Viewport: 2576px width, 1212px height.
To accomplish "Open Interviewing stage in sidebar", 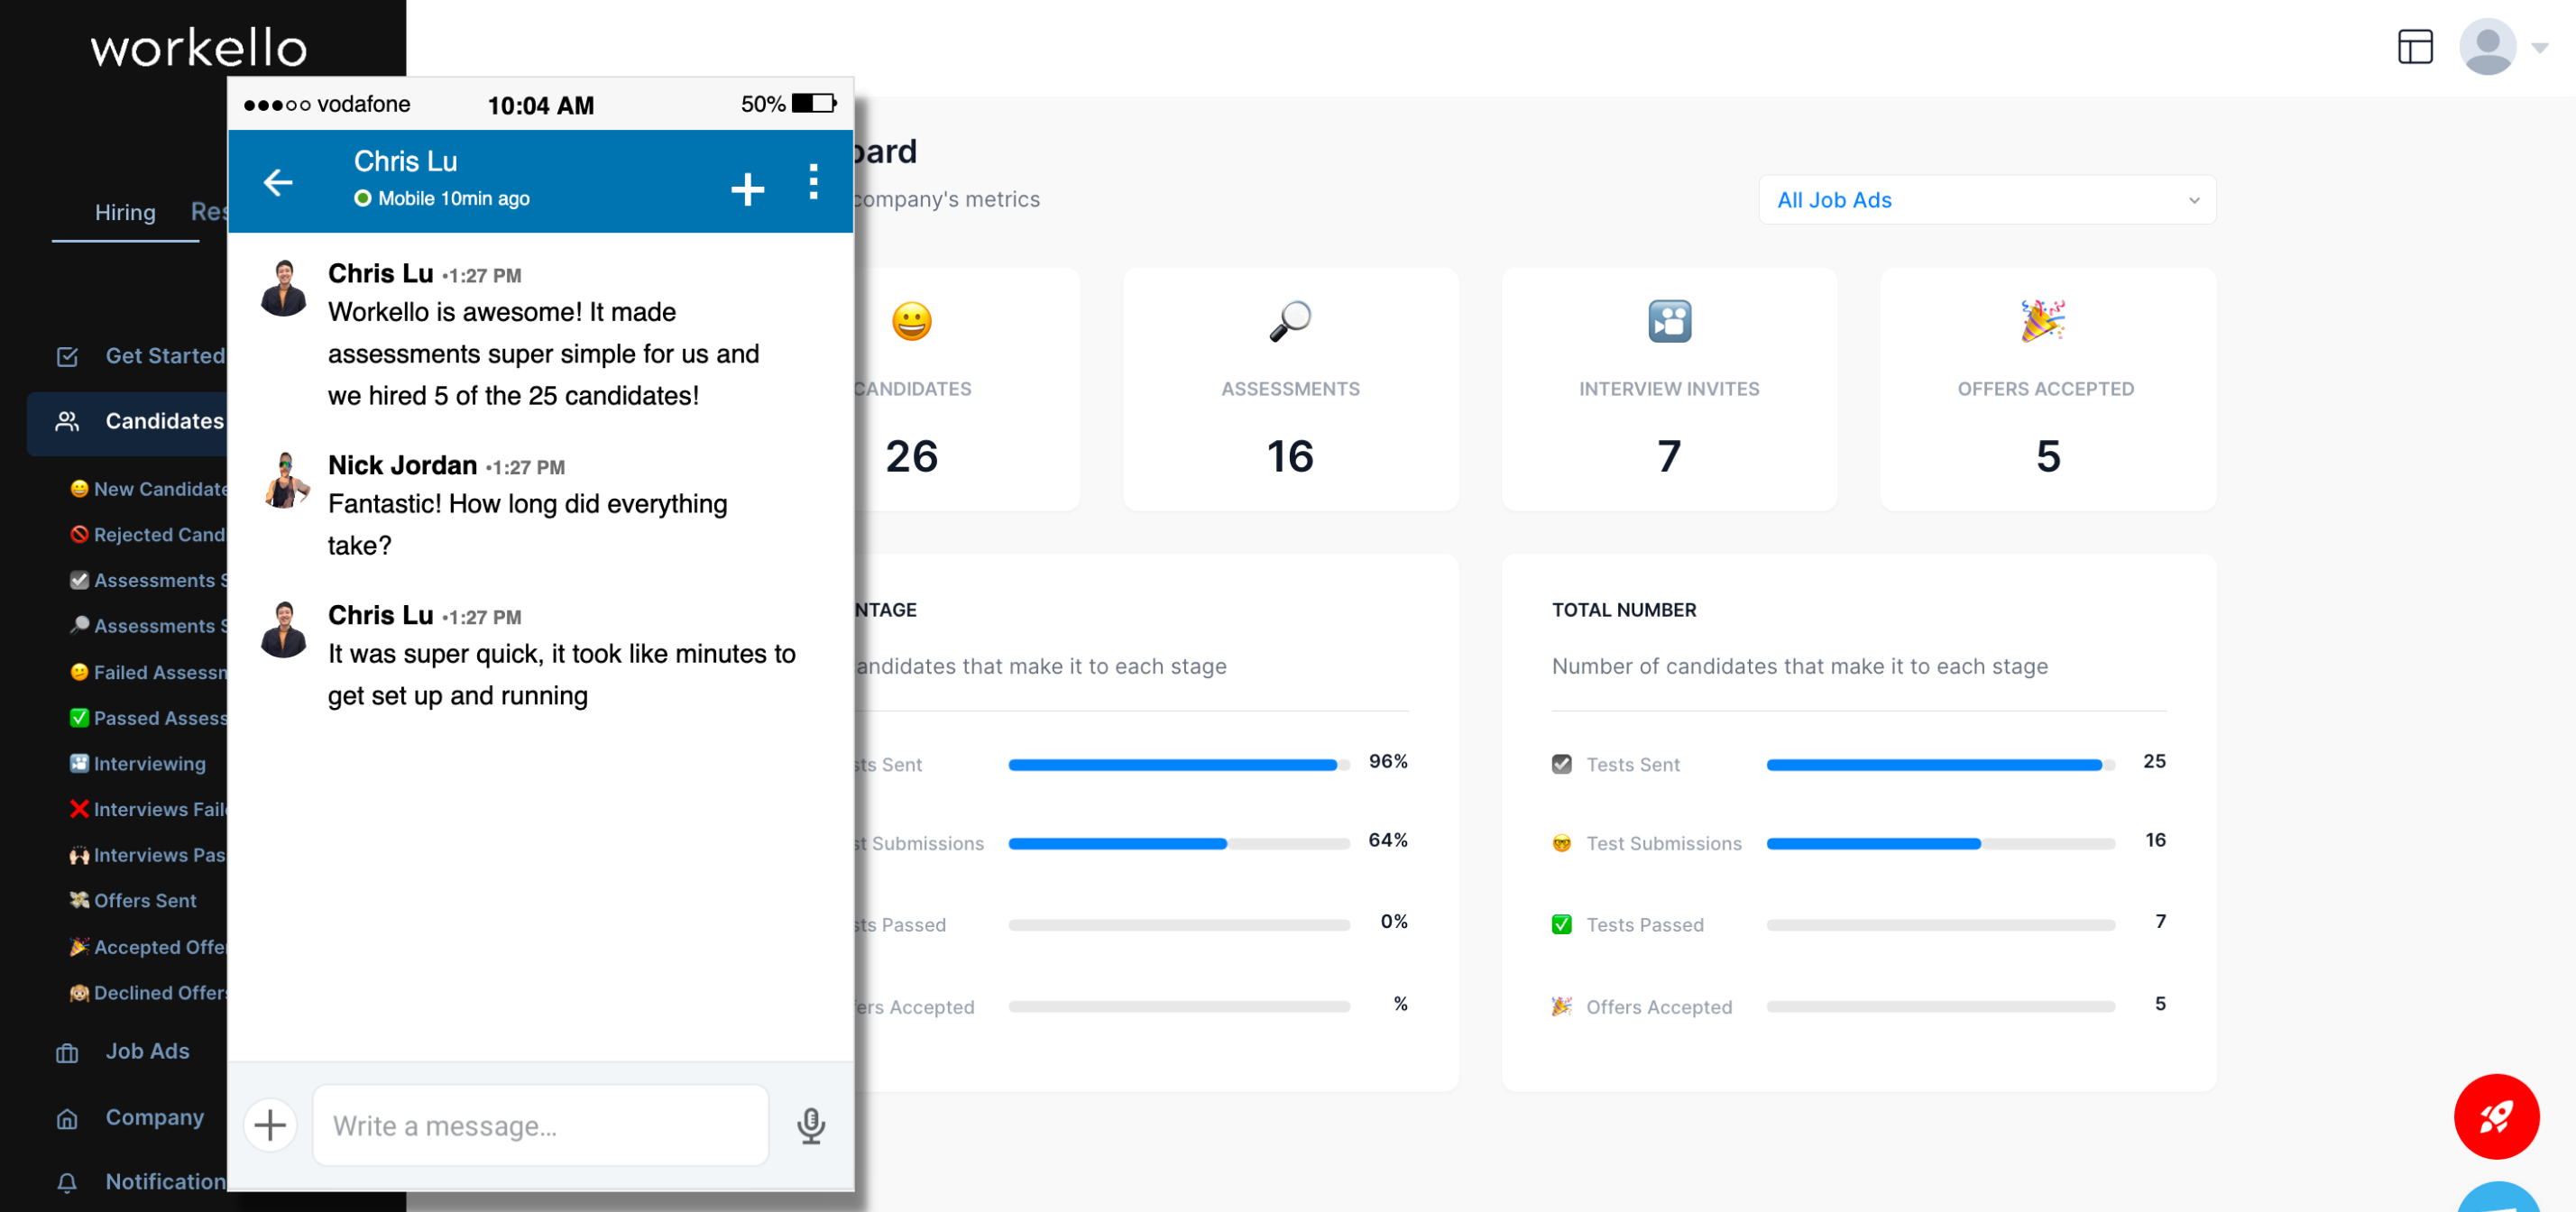I will coord(138,764).
